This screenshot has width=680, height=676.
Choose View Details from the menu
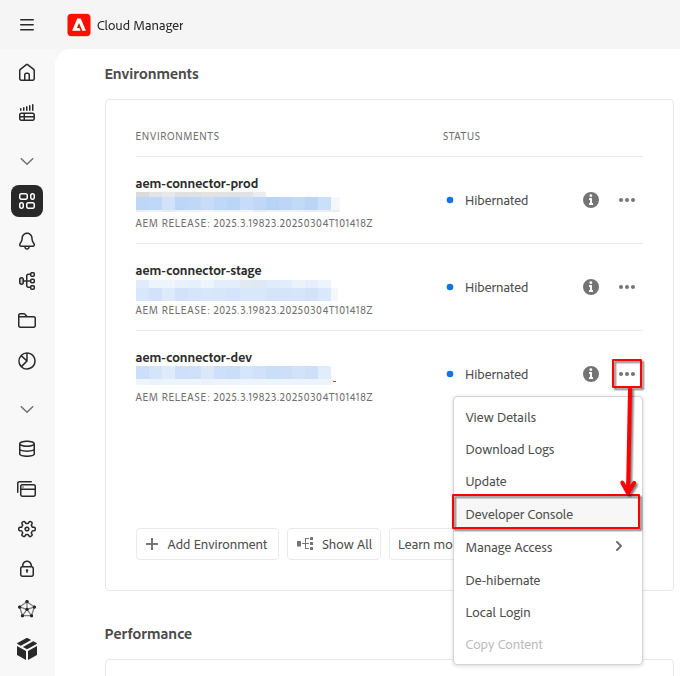click(547, 418)
